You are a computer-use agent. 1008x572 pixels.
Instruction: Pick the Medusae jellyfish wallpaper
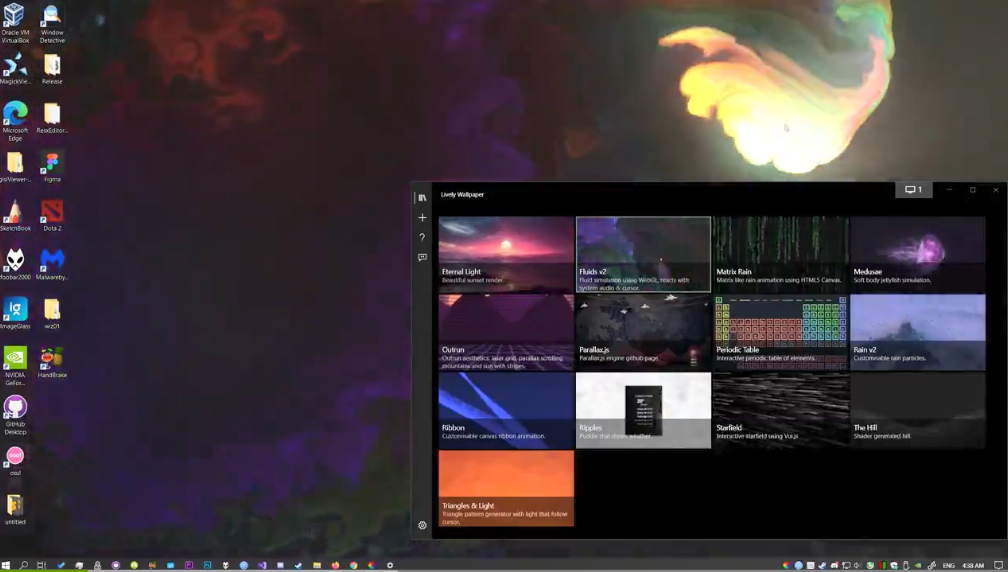point(917,255)
